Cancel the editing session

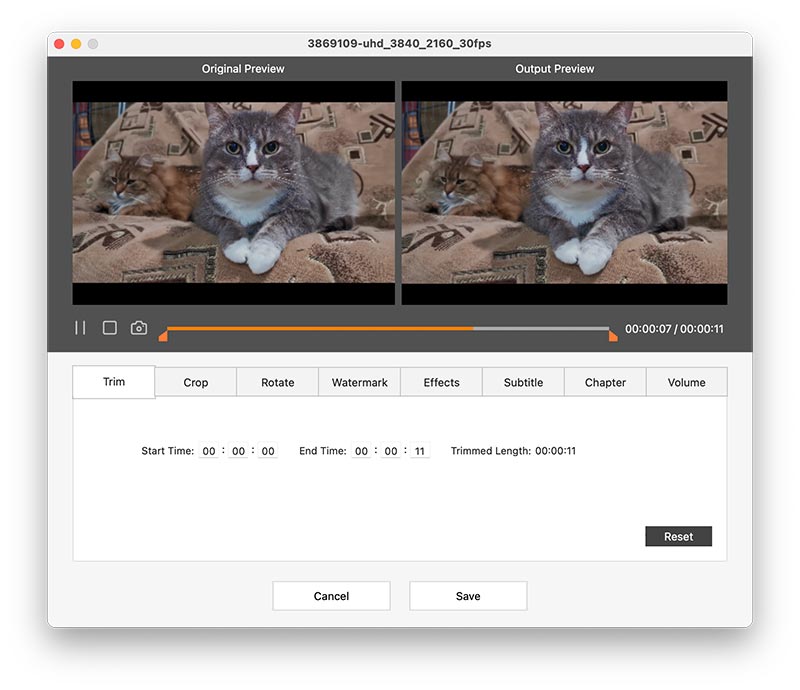(331, 595)
